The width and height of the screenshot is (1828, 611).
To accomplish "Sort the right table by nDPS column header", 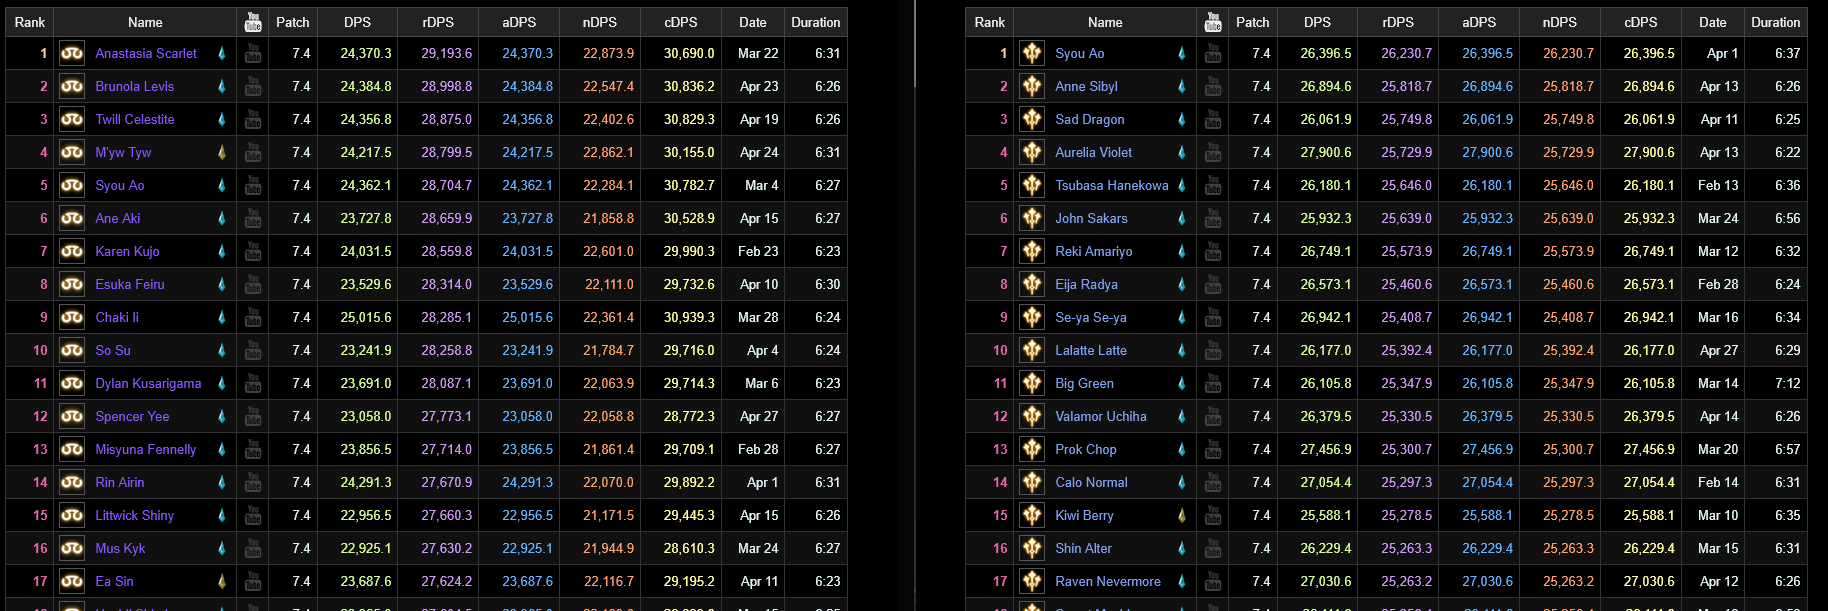I will tap(1560, 22).
